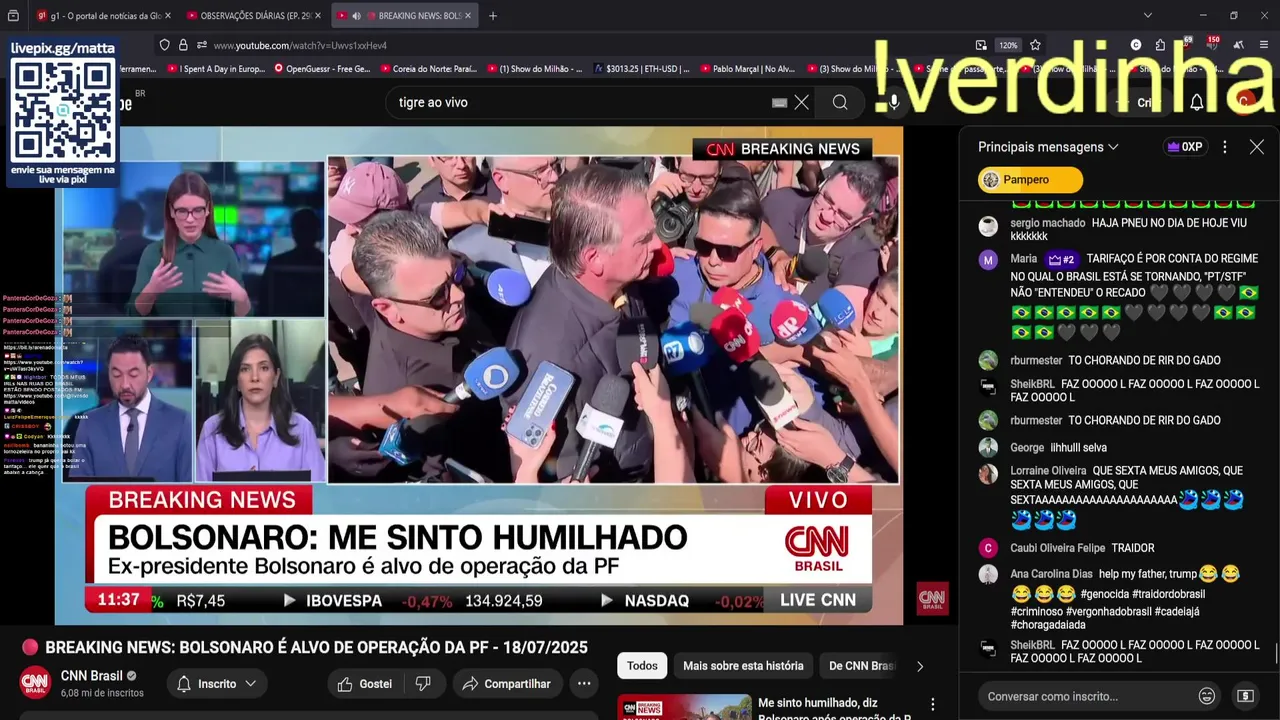Screen dimensions: 1280x720
Task: Open extension with 150 badge
Action: coord(1211,44)
